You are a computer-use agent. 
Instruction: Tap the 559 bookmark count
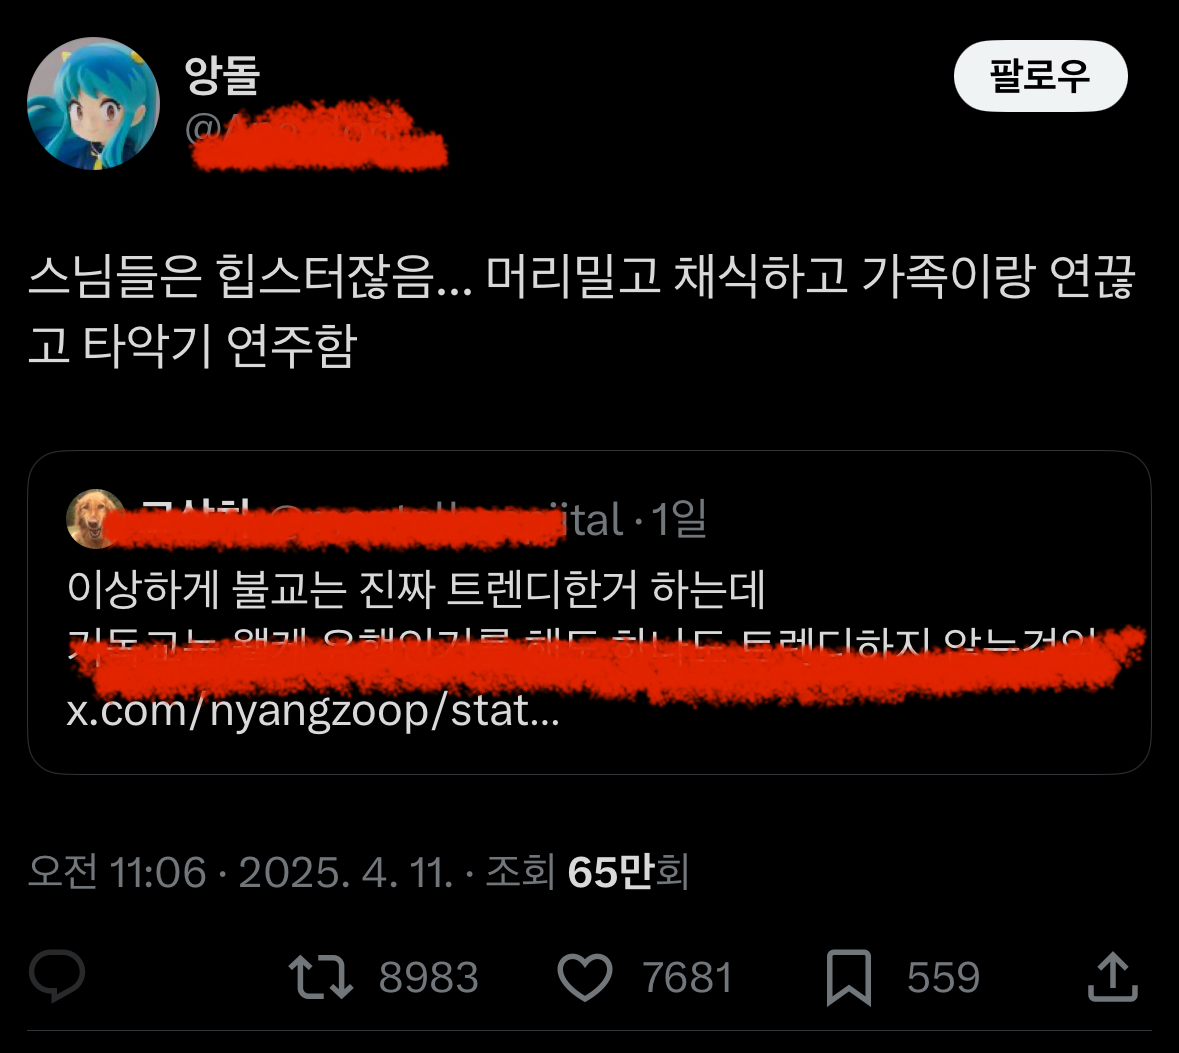(x=943, y=978)
